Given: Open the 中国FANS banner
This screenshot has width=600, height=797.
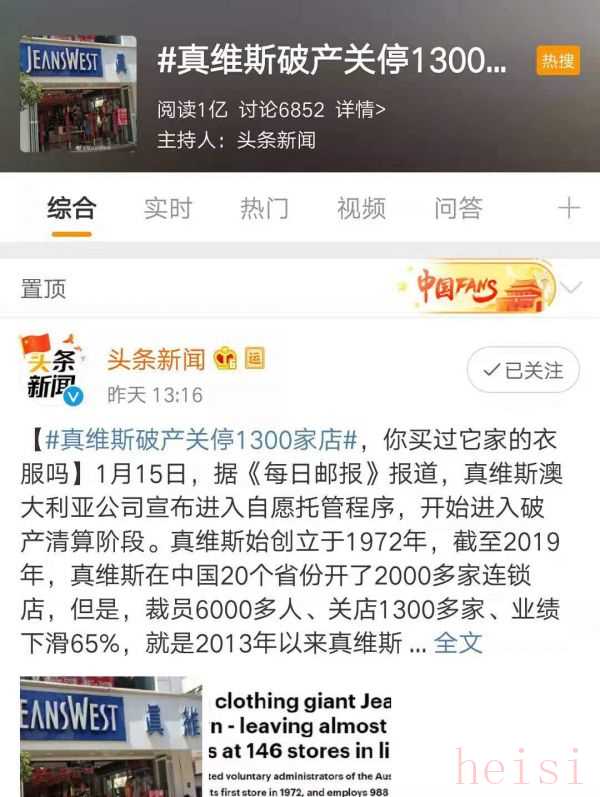Looking at the screenshot, I should pyautogui.click(x=477, y=287).
